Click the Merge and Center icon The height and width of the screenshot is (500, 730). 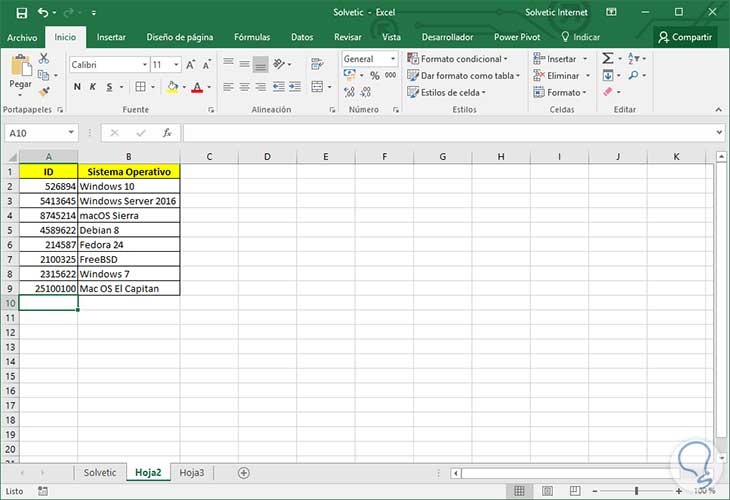[317, 87]
